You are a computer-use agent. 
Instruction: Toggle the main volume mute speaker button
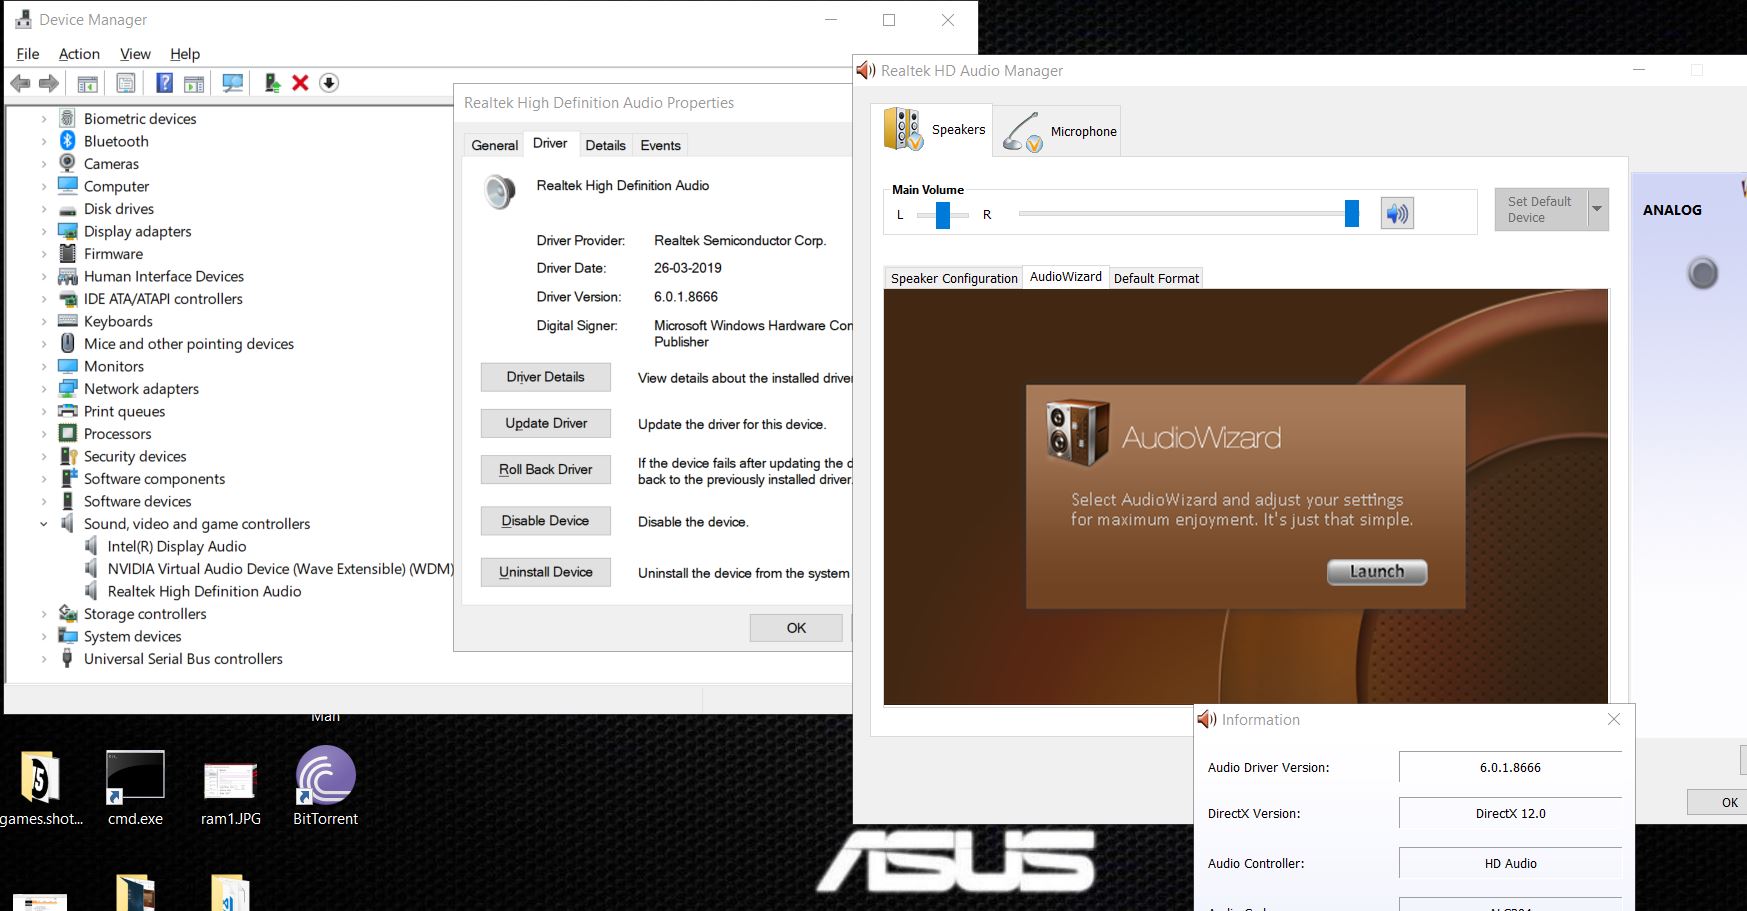click(1397, 213)
